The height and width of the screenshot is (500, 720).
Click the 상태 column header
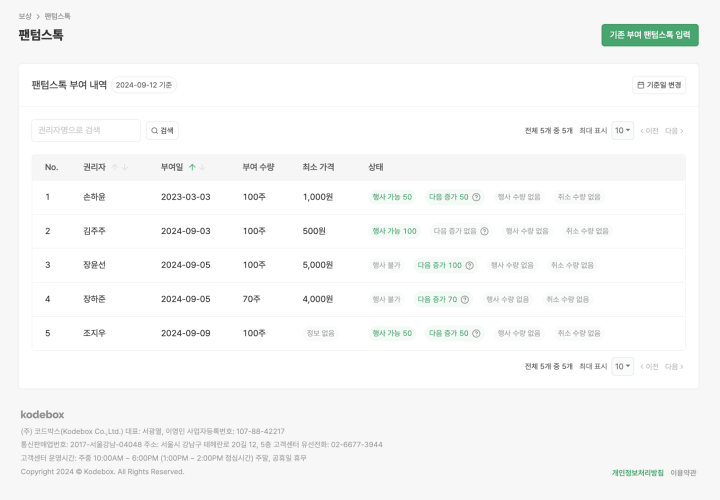pyautogui.click(x=376, y=167)
